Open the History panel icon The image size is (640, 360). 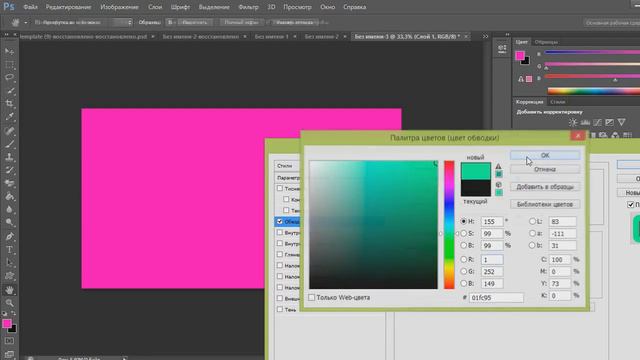pos(502,49)
